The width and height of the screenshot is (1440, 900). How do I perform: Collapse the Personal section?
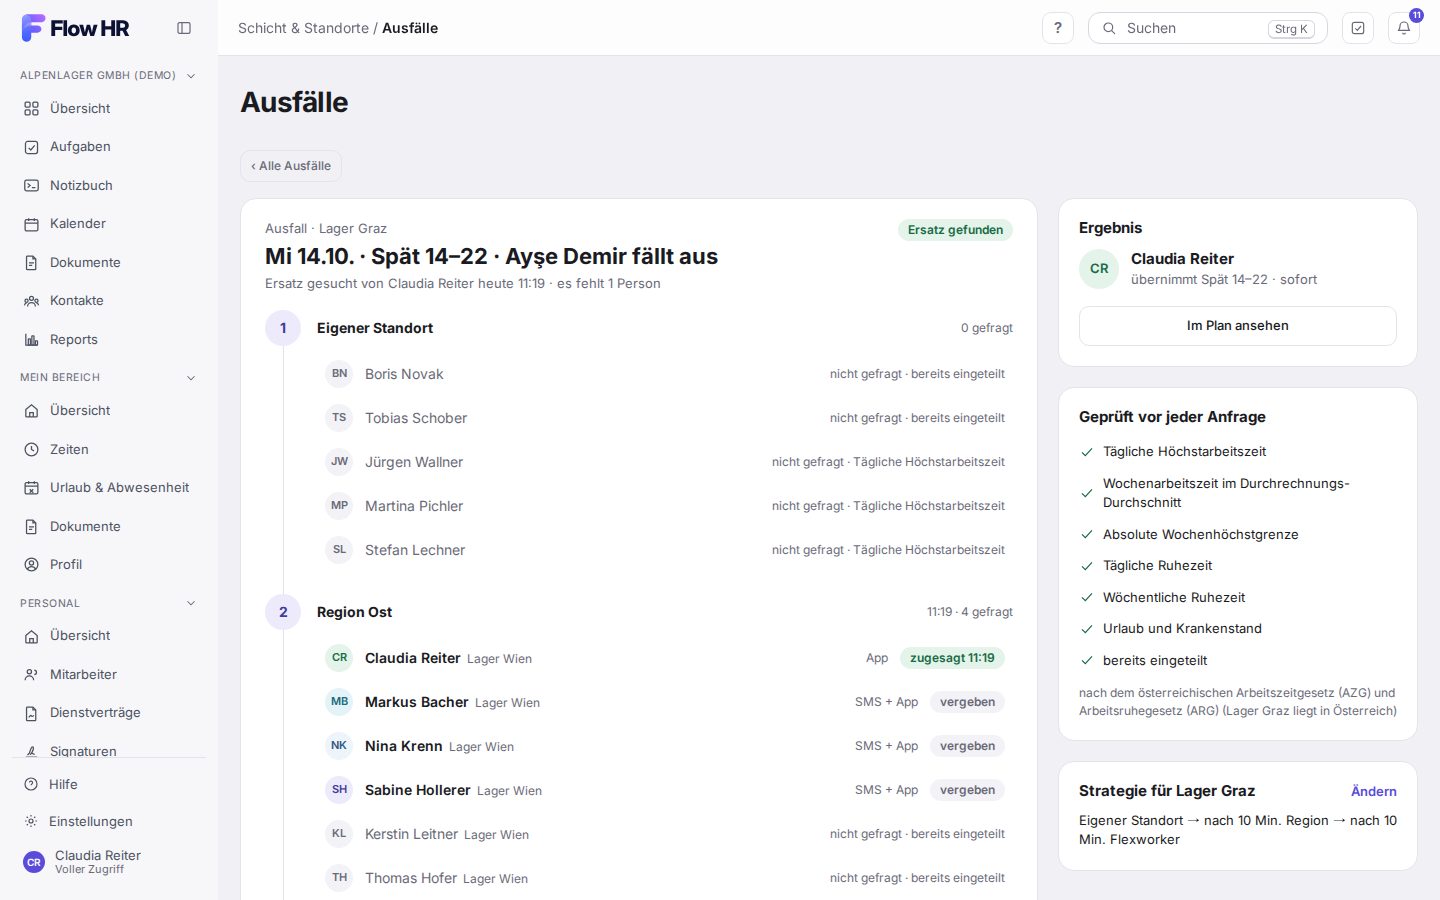click(108, 603)
